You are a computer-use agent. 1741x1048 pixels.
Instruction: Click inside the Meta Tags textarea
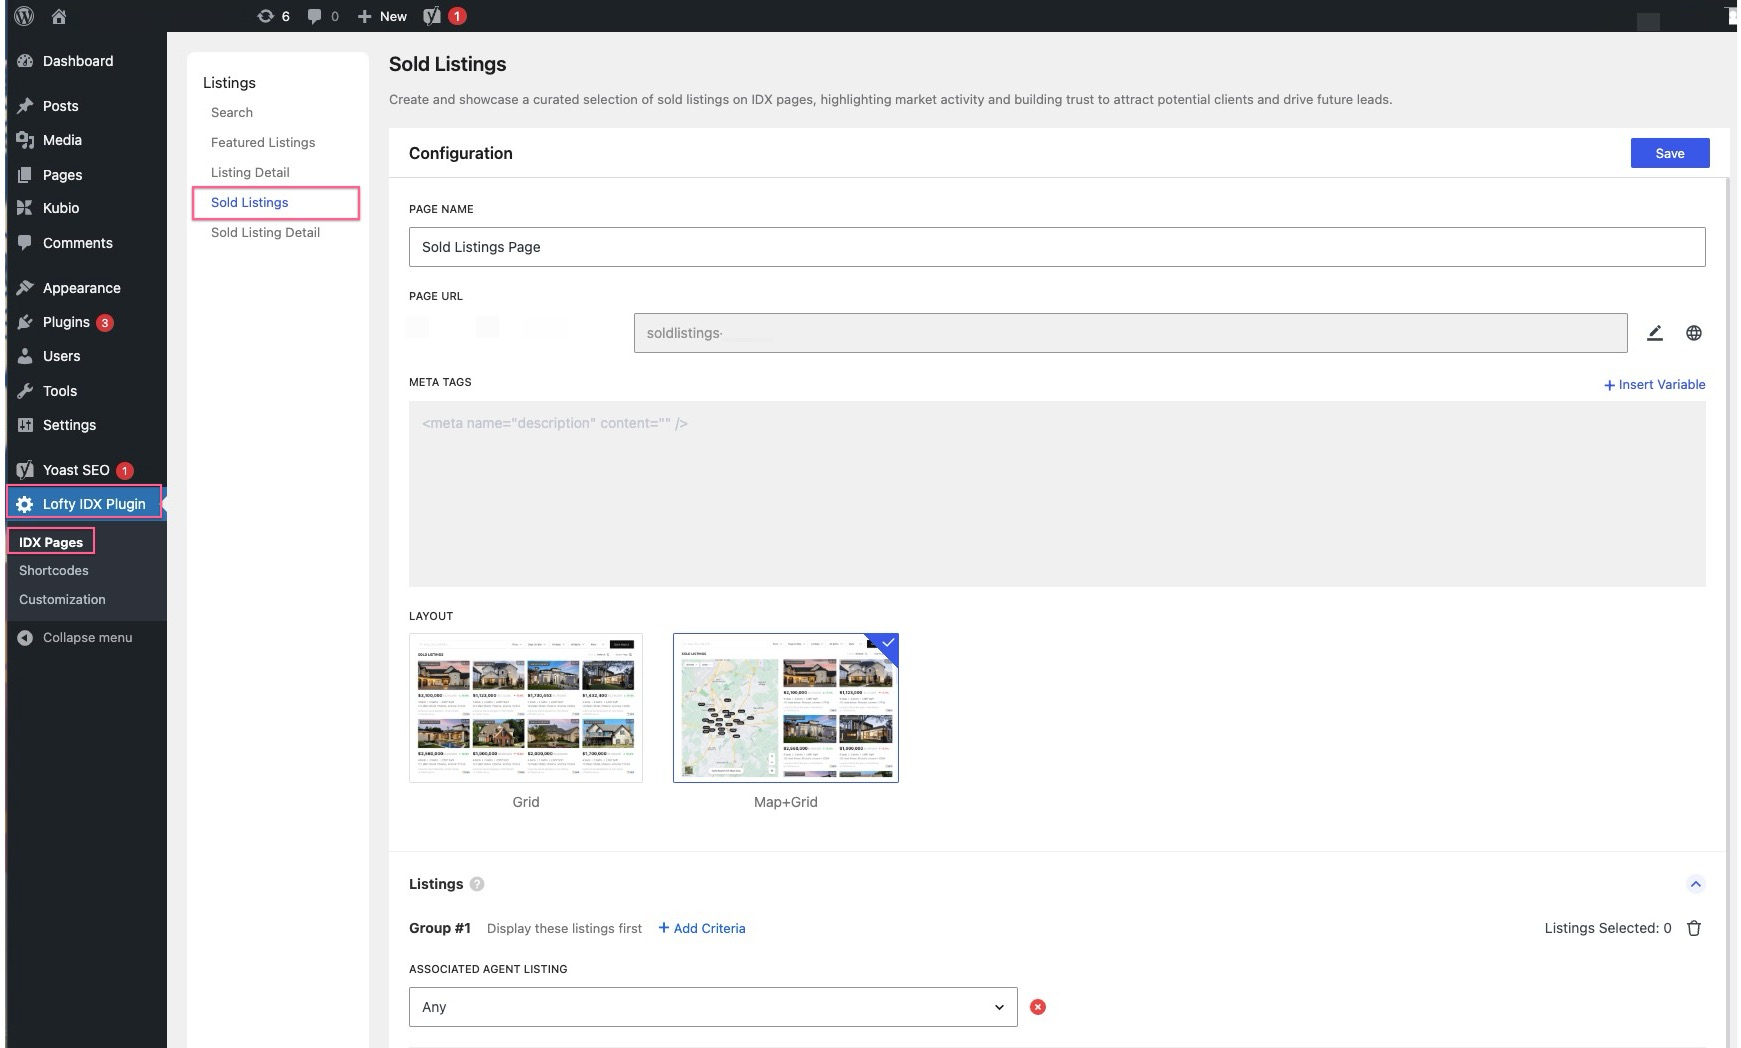tap(1057, 494)
